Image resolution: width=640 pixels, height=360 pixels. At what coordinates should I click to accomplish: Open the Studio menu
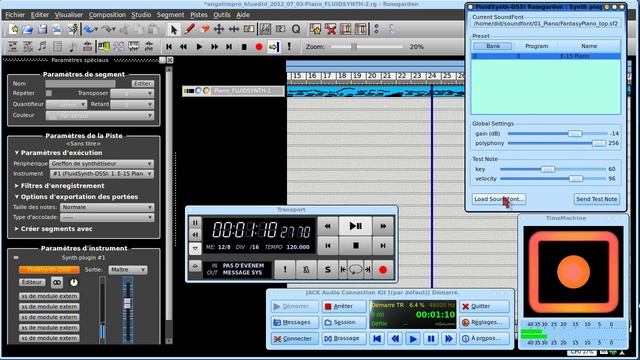click(x=141, y=15)
